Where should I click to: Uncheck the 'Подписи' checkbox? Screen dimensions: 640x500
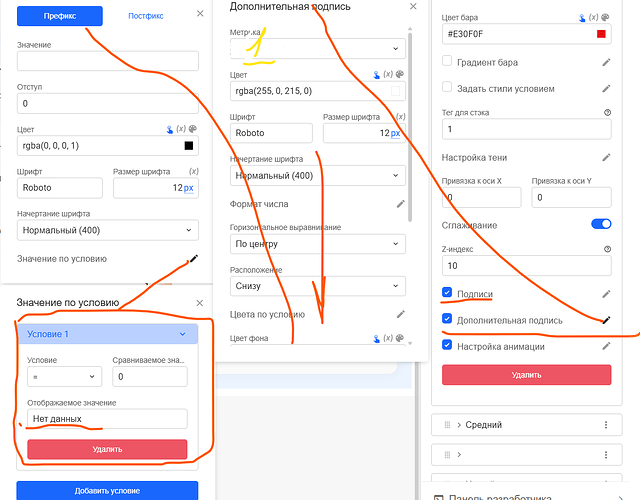447,294
